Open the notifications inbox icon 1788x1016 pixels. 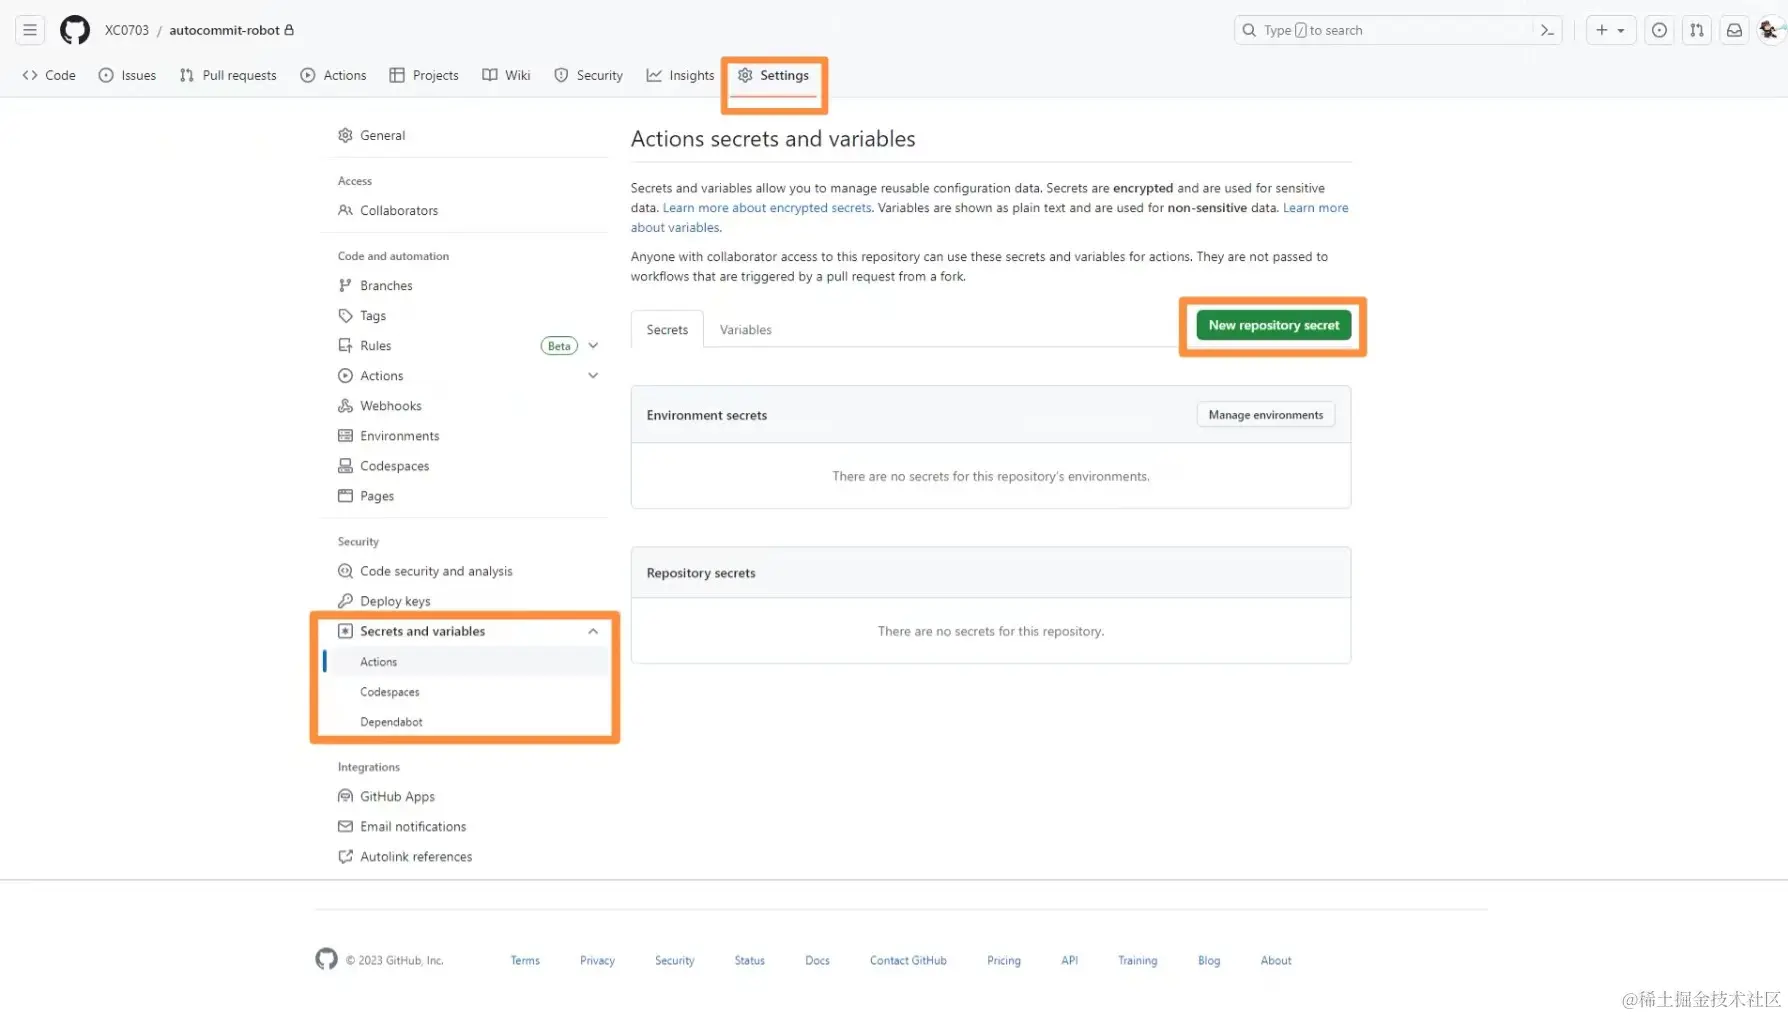[x=1735, y=30]
